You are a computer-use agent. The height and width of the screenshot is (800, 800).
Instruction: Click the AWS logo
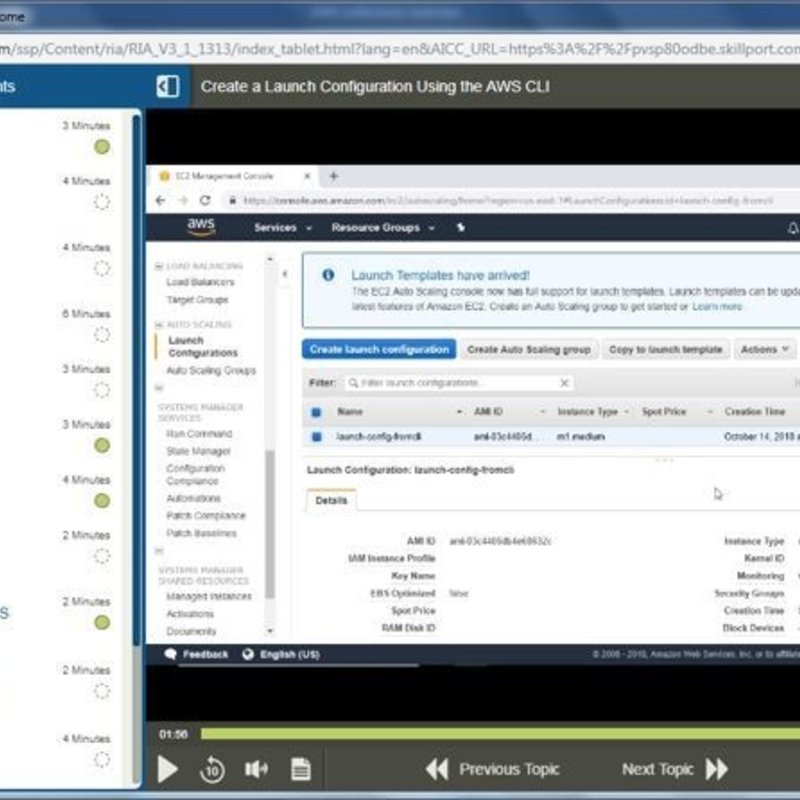[x=201, y=227]
